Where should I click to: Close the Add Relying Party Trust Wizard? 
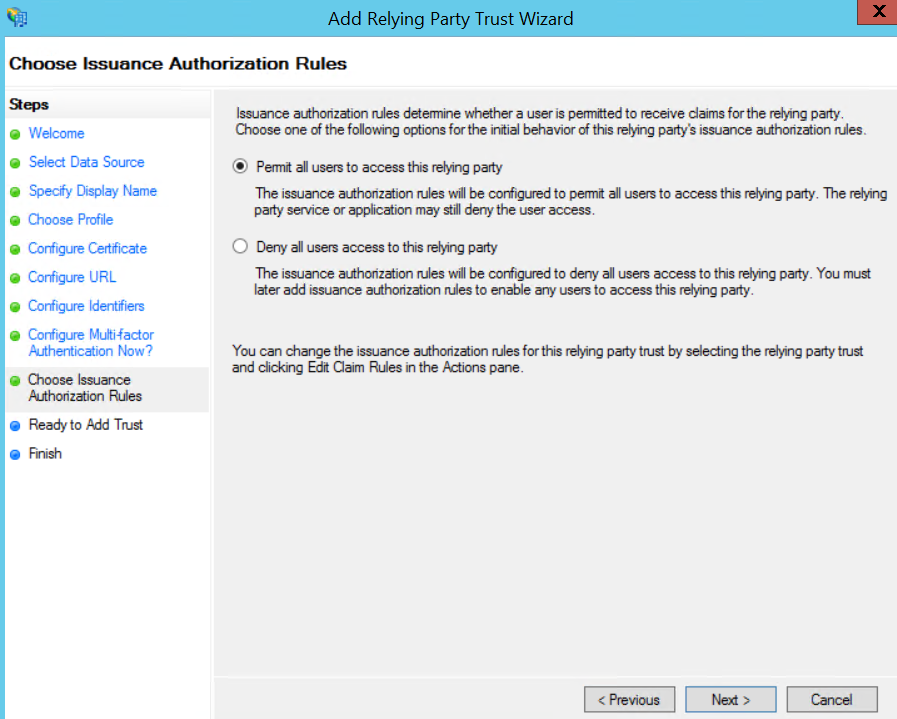click(x=878, y=11)
